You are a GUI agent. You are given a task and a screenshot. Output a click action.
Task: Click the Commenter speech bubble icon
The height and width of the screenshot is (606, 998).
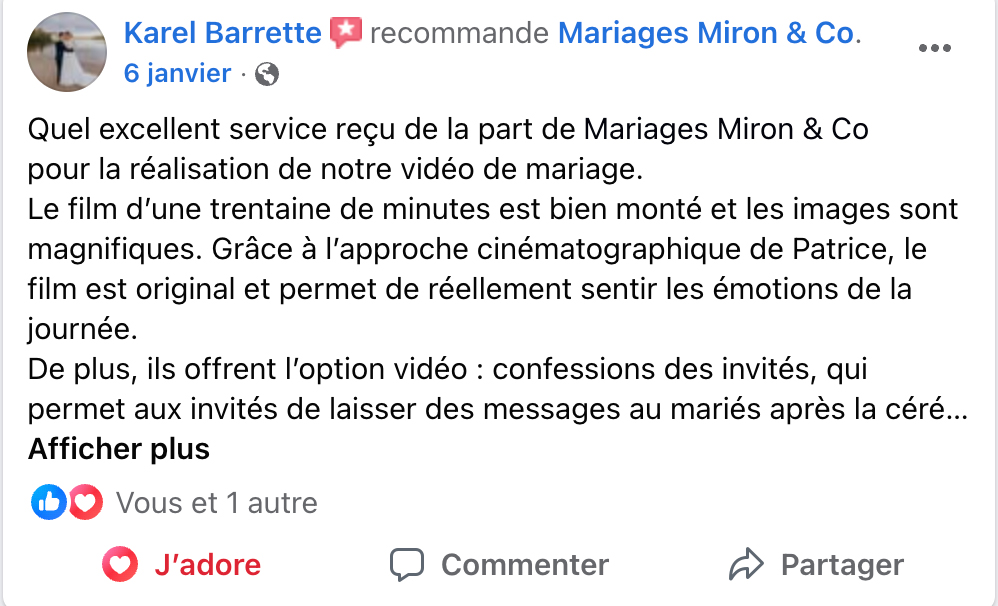tap(407, 565)
